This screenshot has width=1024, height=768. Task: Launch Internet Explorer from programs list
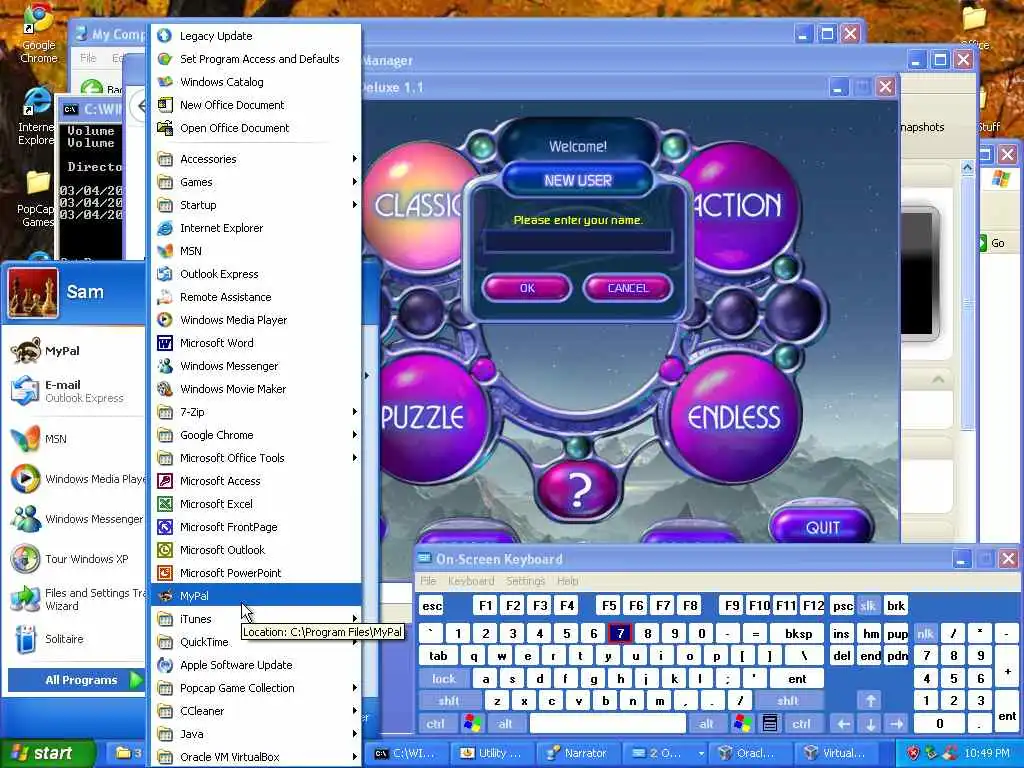256,228
